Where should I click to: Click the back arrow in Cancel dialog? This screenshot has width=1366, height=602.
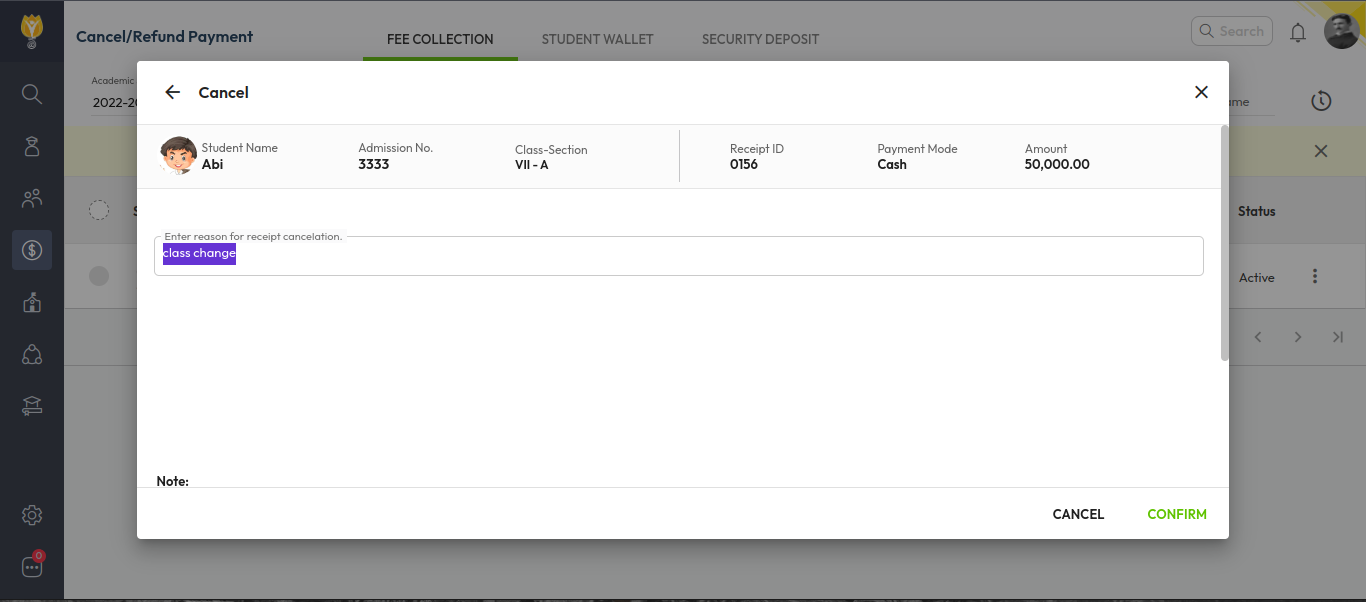173,92
